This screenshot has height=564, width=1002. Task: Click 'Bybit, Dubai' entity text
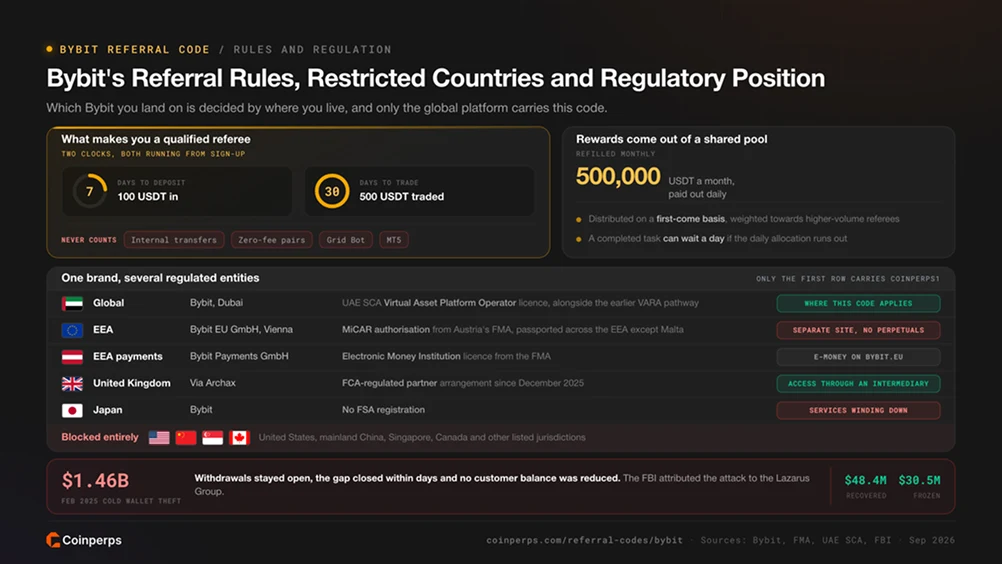(216, 303)
